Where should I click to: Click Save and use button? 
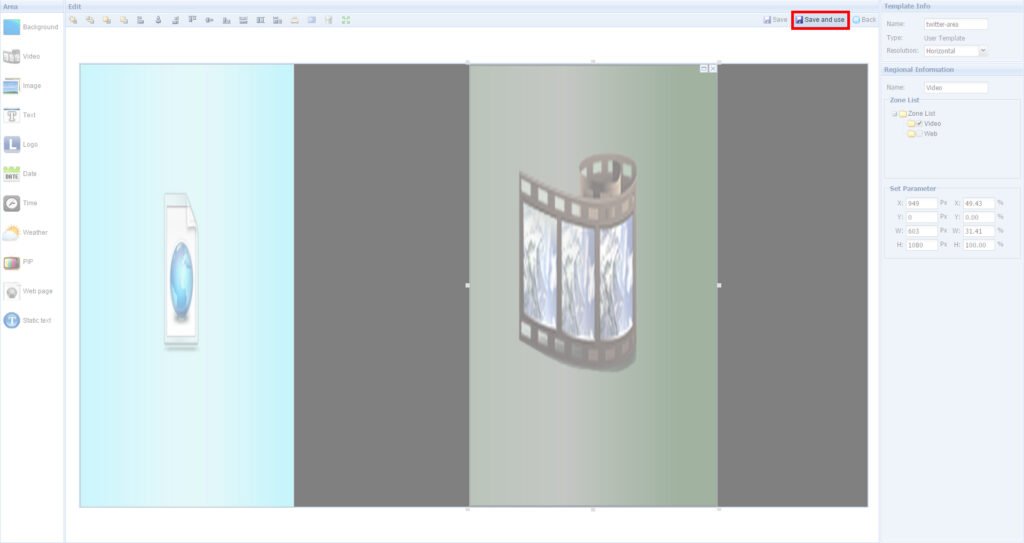(820, 19)
